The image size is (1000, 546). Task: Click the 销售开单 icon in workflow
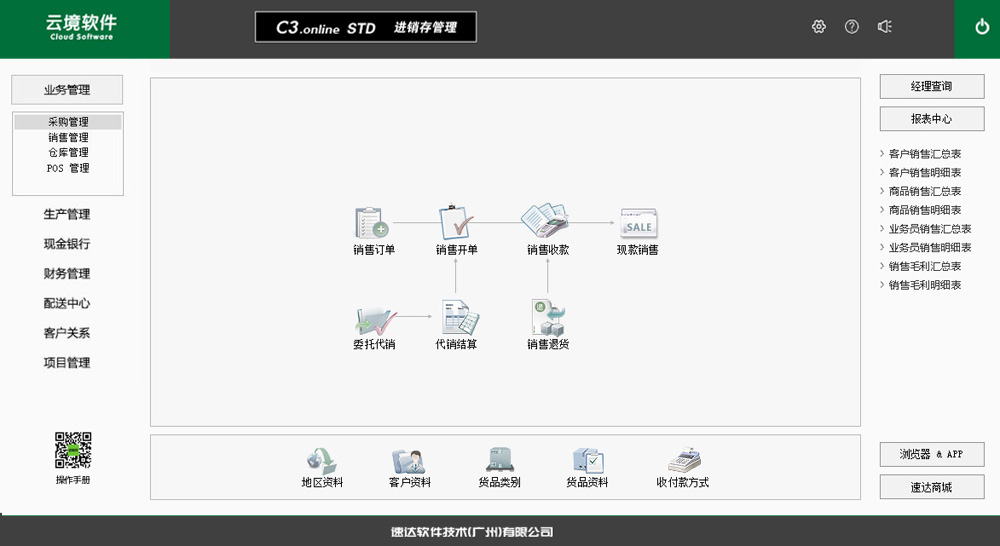point(456,222)
